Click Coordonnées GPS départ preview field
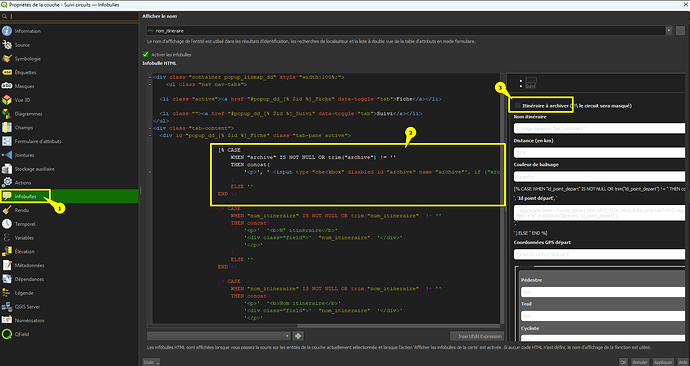 (x=599, y=254)
